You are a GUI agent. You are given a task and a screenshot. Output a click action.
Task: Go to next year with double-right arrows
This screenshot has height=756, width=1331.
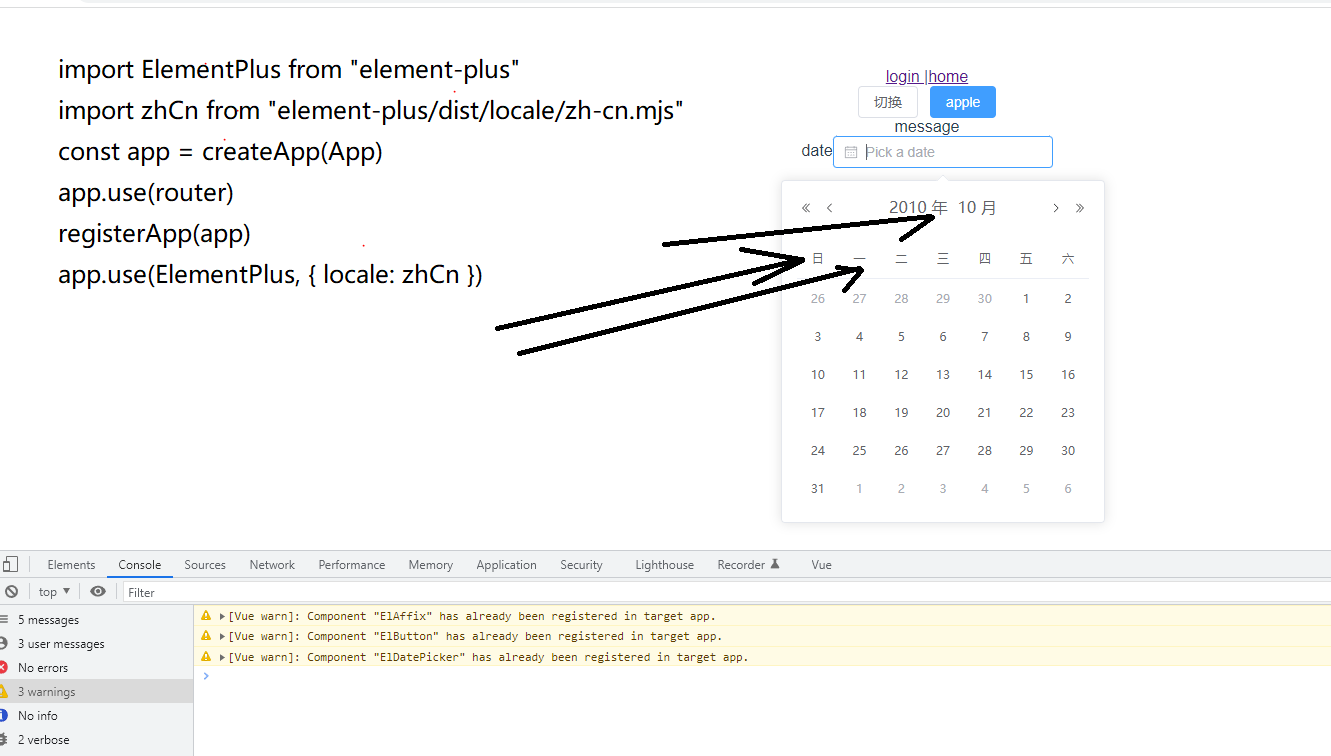tap(1080, 207)
